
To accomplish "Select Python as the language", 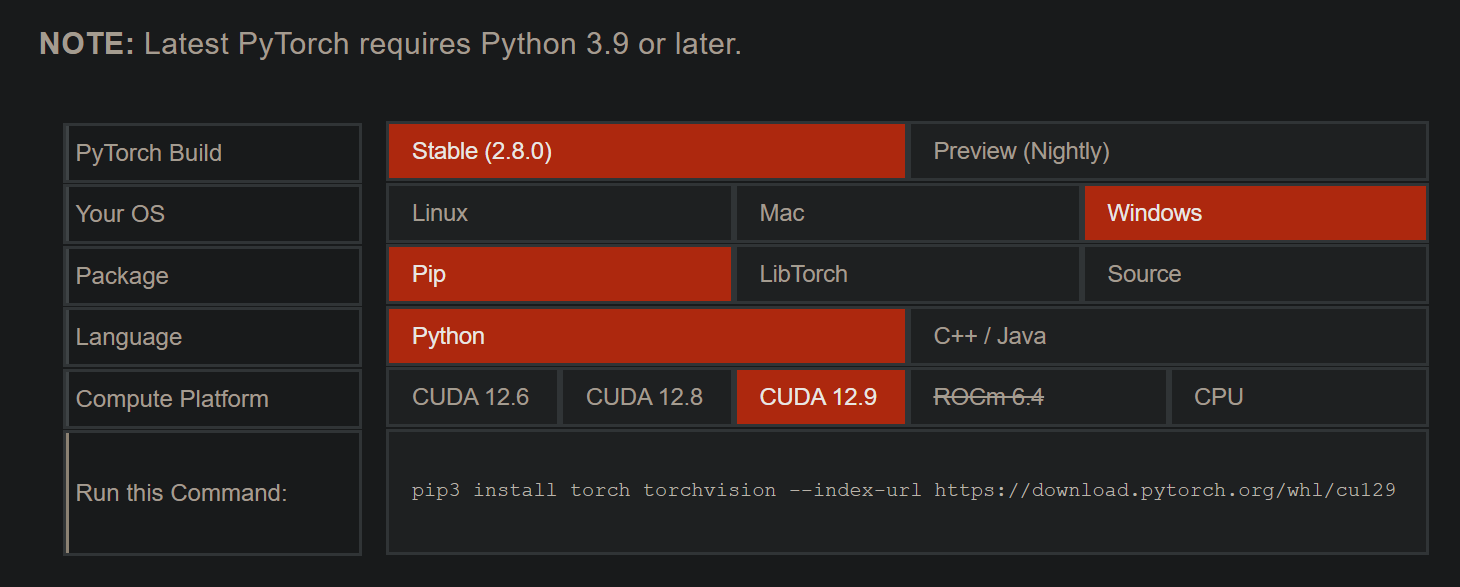I will pos(646,336).
